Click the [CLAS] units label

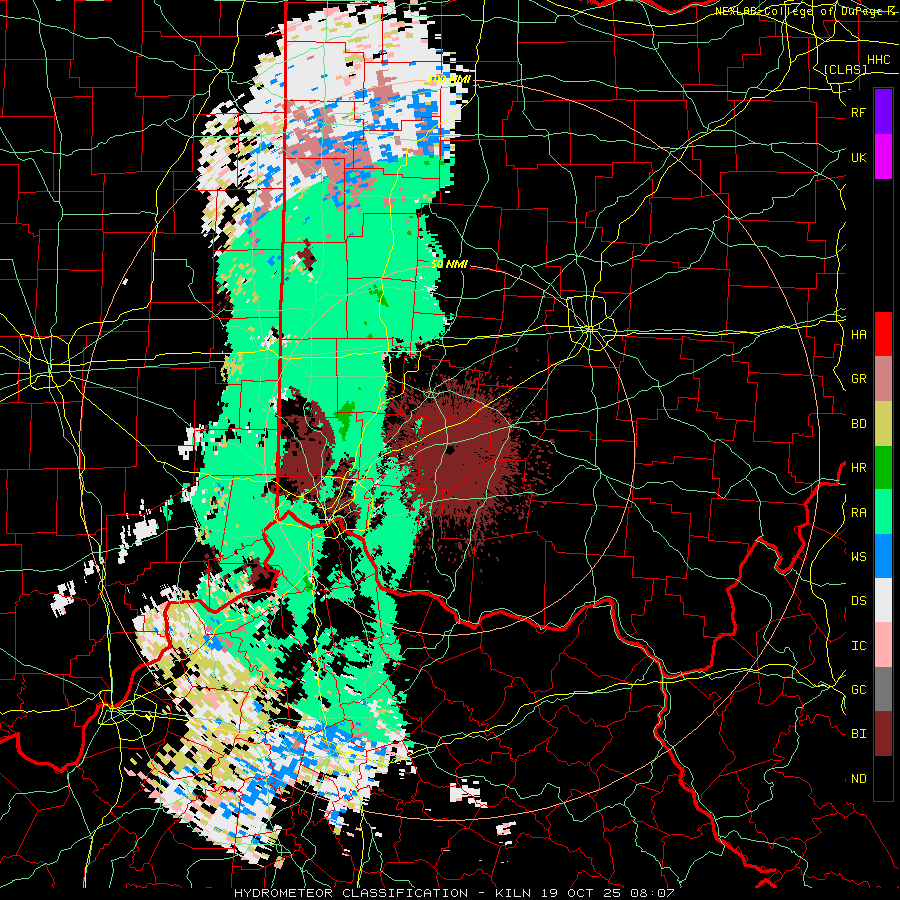[x=845, y=70]
